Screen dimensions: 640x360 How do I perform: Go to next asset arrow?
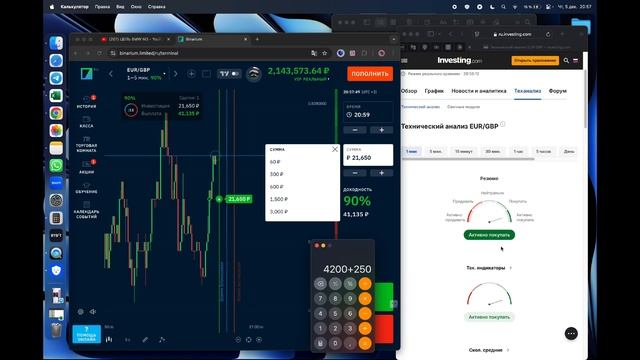pyautogui.click(x=176, y=74)
